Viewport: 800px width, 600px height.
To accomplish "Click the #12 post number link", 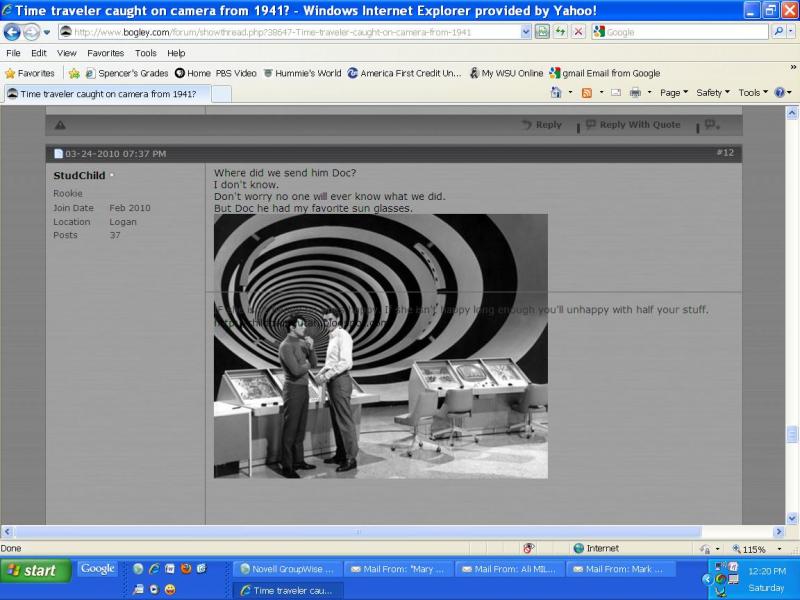I will point(725,153).
